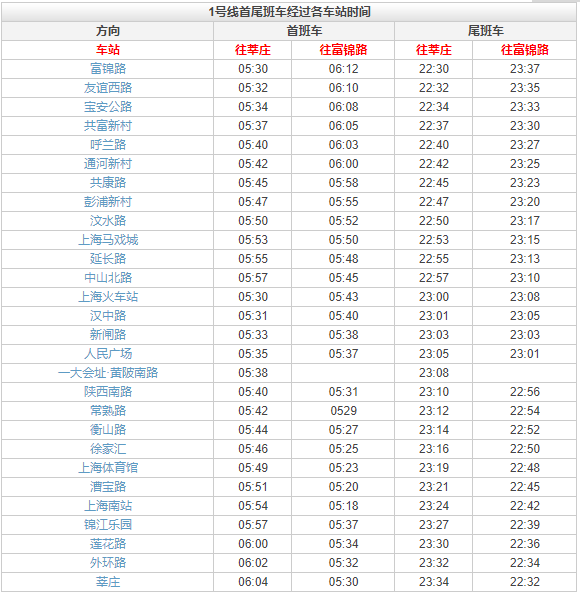Viewport: 581px width, 599px height.
Task: Click 往莘庄 label under 首班车
Action: coord(252,50)
